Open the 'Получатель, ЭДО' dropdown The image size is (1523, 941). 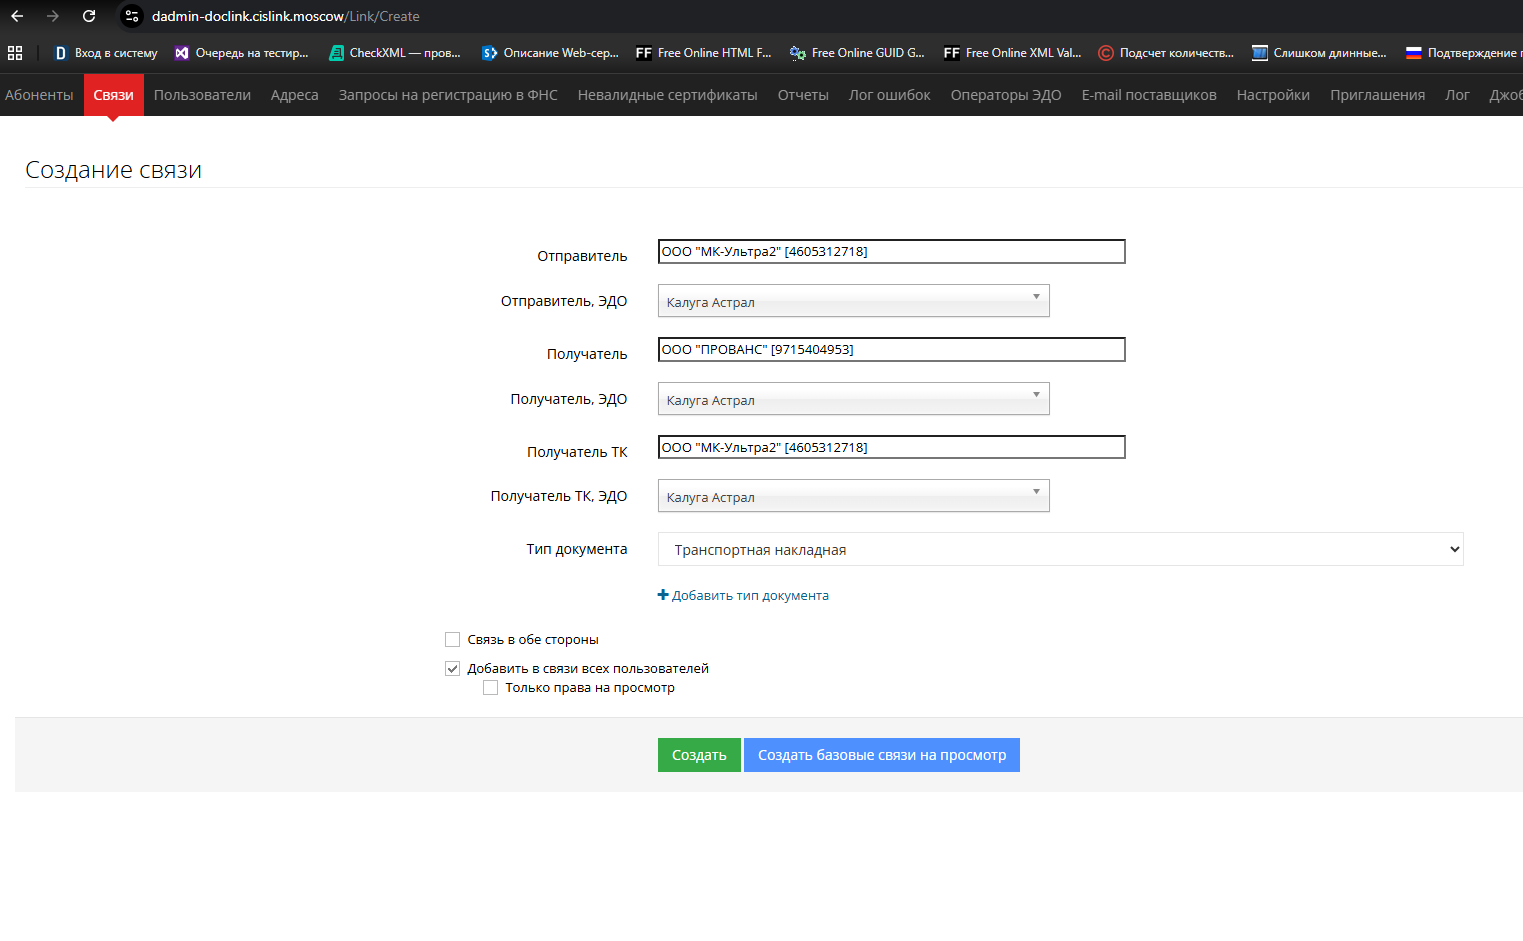coord(854,399)
